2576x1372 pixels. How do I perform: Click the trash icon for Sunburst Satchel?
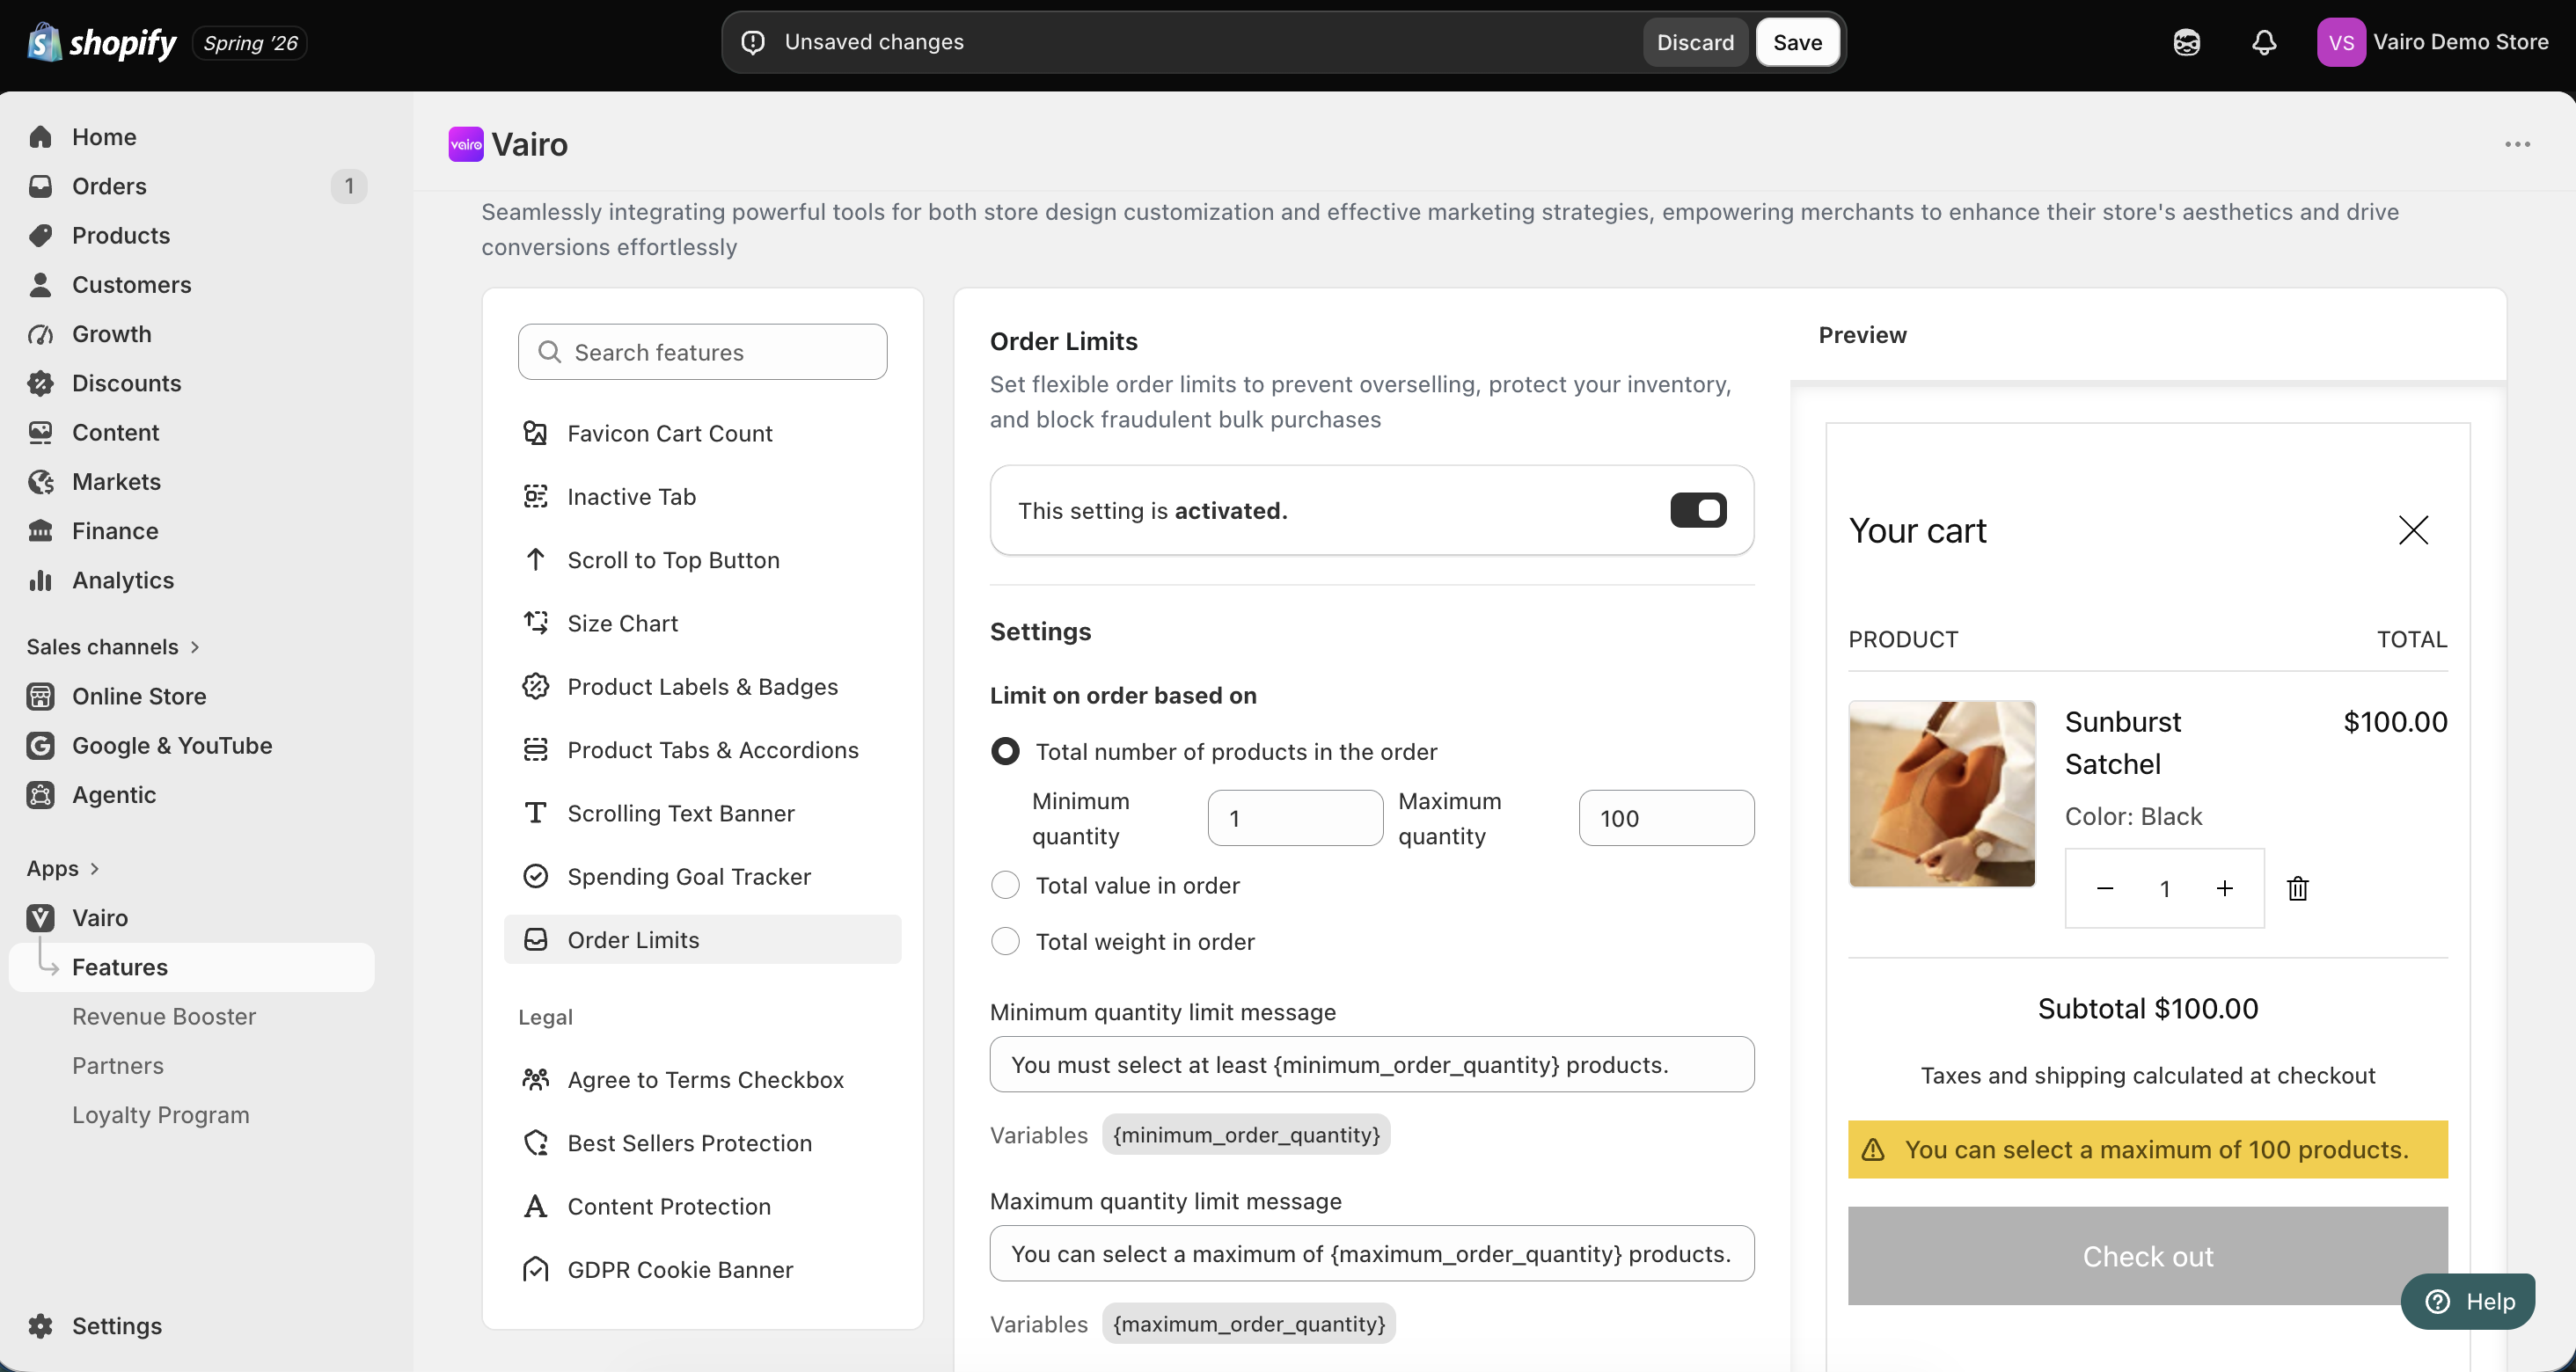[2298, 888]
